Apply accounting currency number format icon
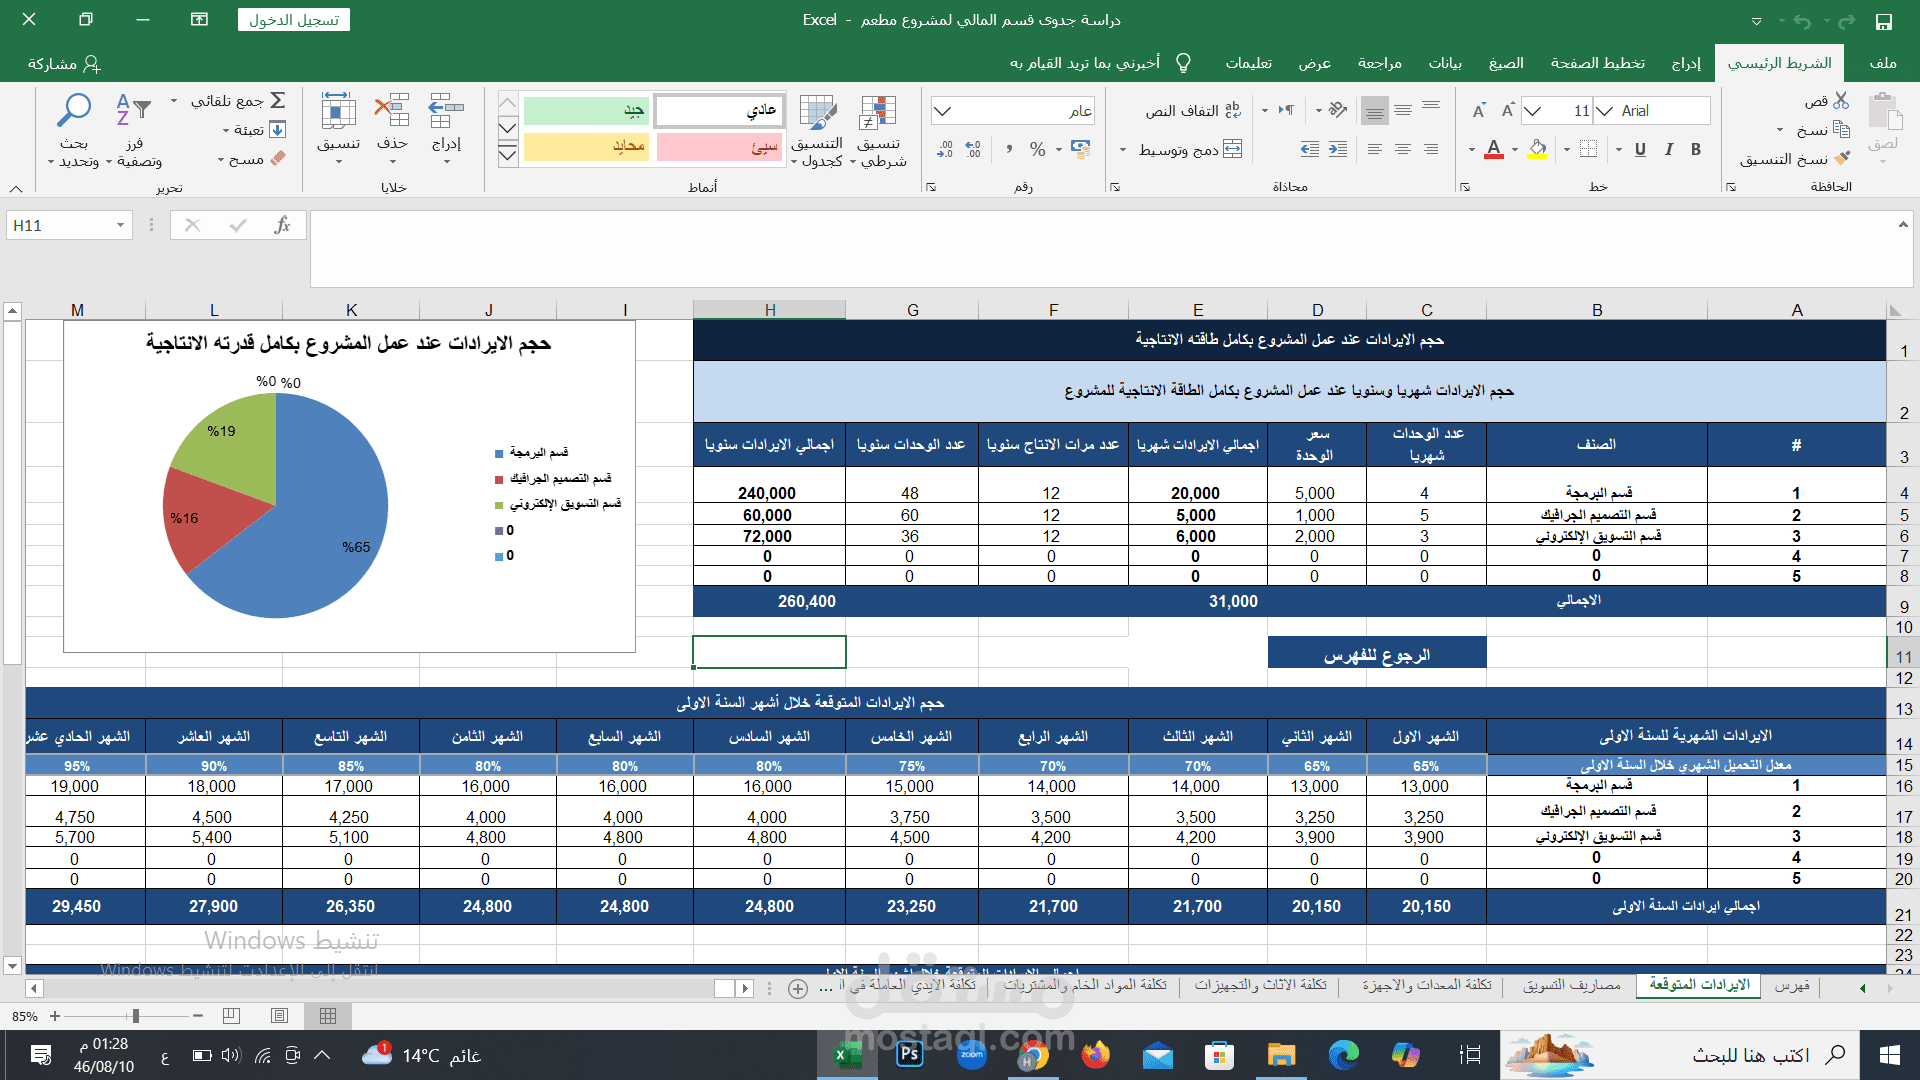1920x1080 pixels. tap(1080, 149)
